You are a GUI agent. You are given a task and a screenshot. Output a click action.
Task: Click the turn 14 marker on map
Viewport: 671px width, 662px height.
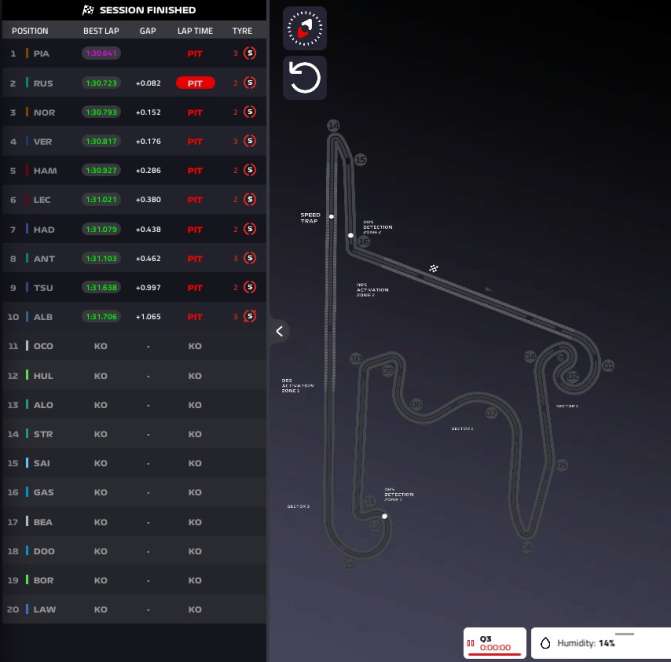[333, 125]
